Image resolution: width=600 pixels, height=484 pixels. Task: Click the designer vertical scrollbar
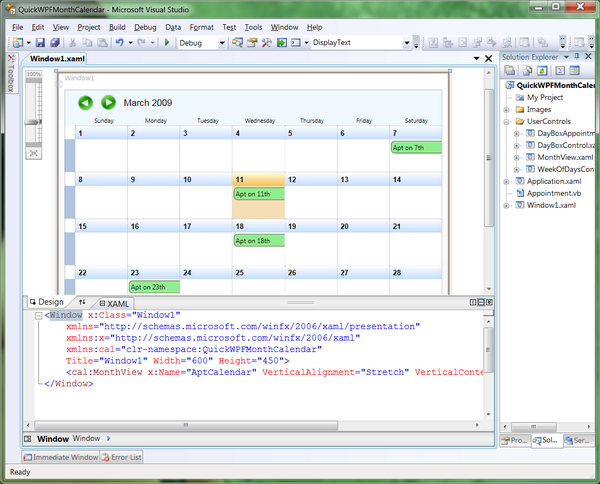(x=489, y=158)
